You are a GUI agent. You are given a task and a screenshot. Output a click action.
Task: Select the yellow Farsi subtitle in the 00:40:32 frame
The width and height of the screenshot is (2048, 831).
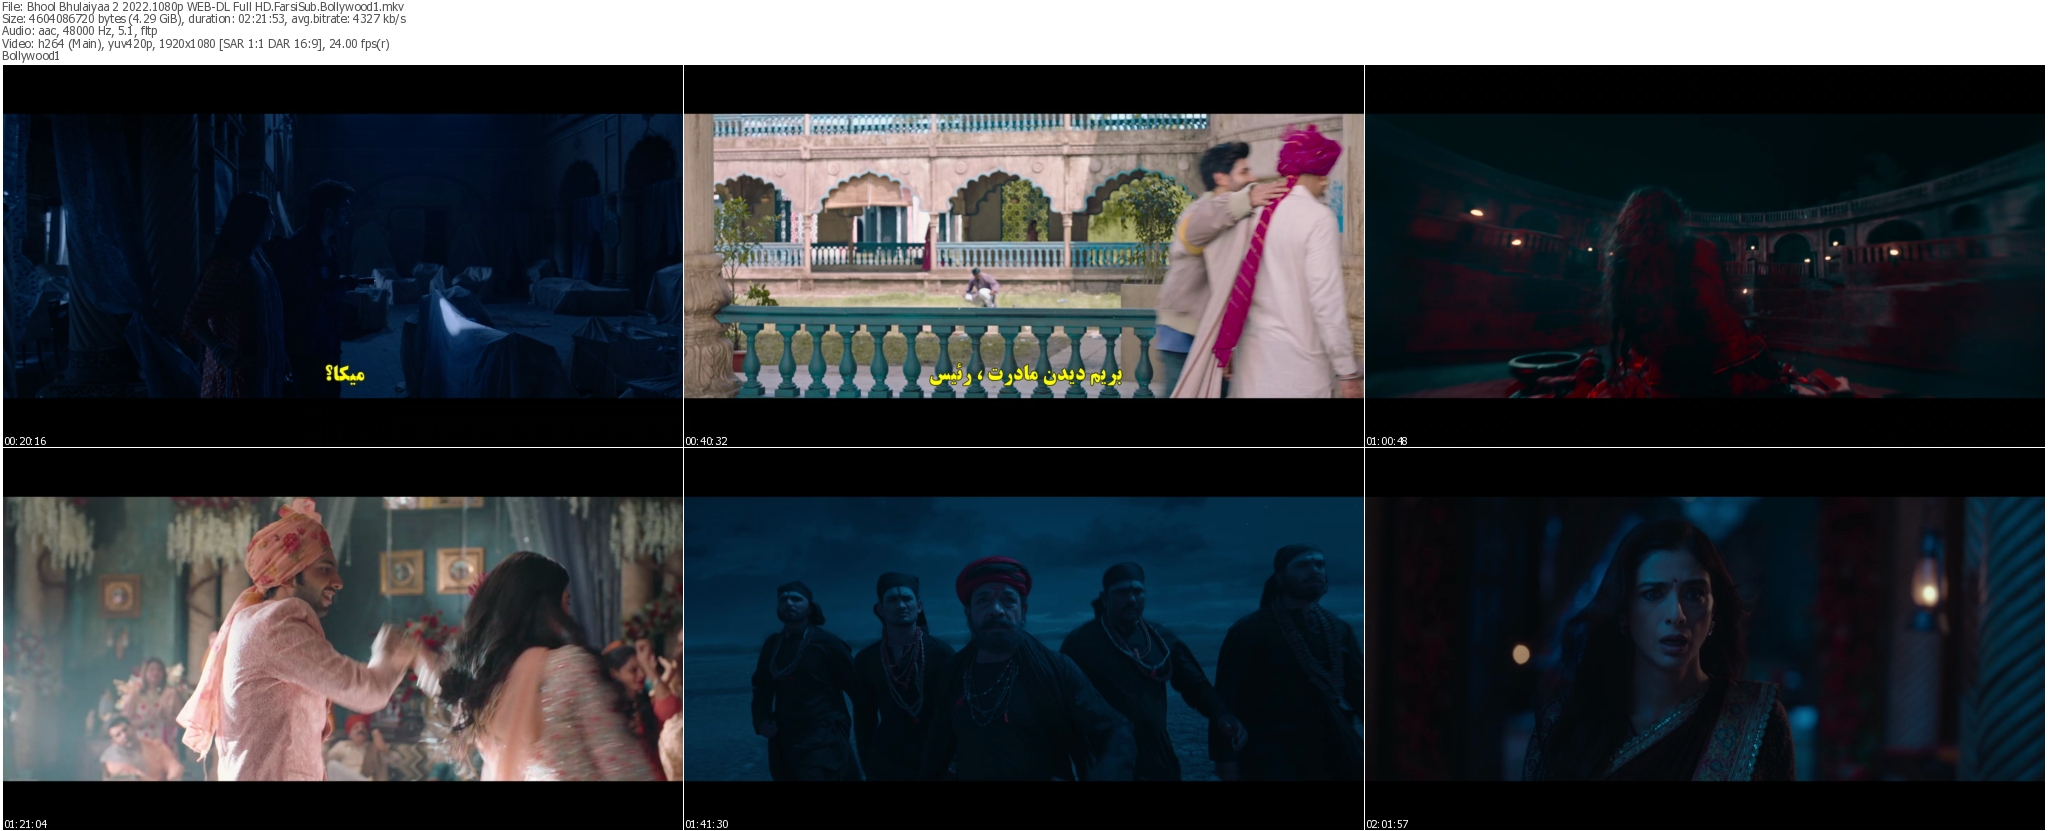[x=1026, y=376]
